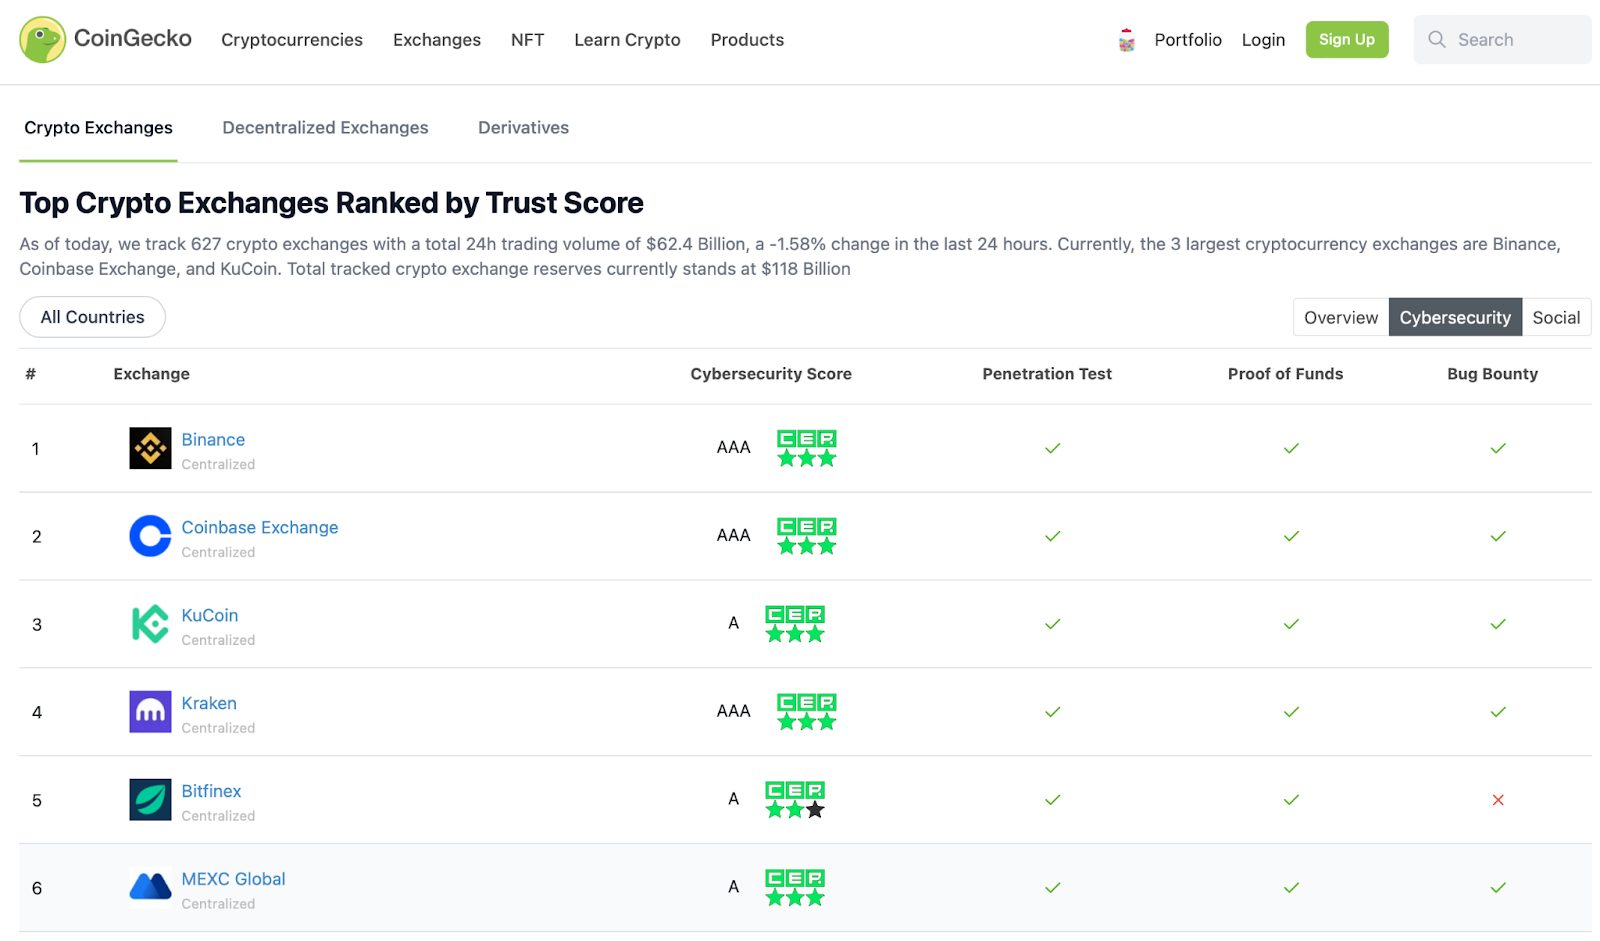The width and height of the screenshot is (1600, 941).
Task: Click the CER star badge for Binance
Action: pyautogui.click(x=807, y=448)
